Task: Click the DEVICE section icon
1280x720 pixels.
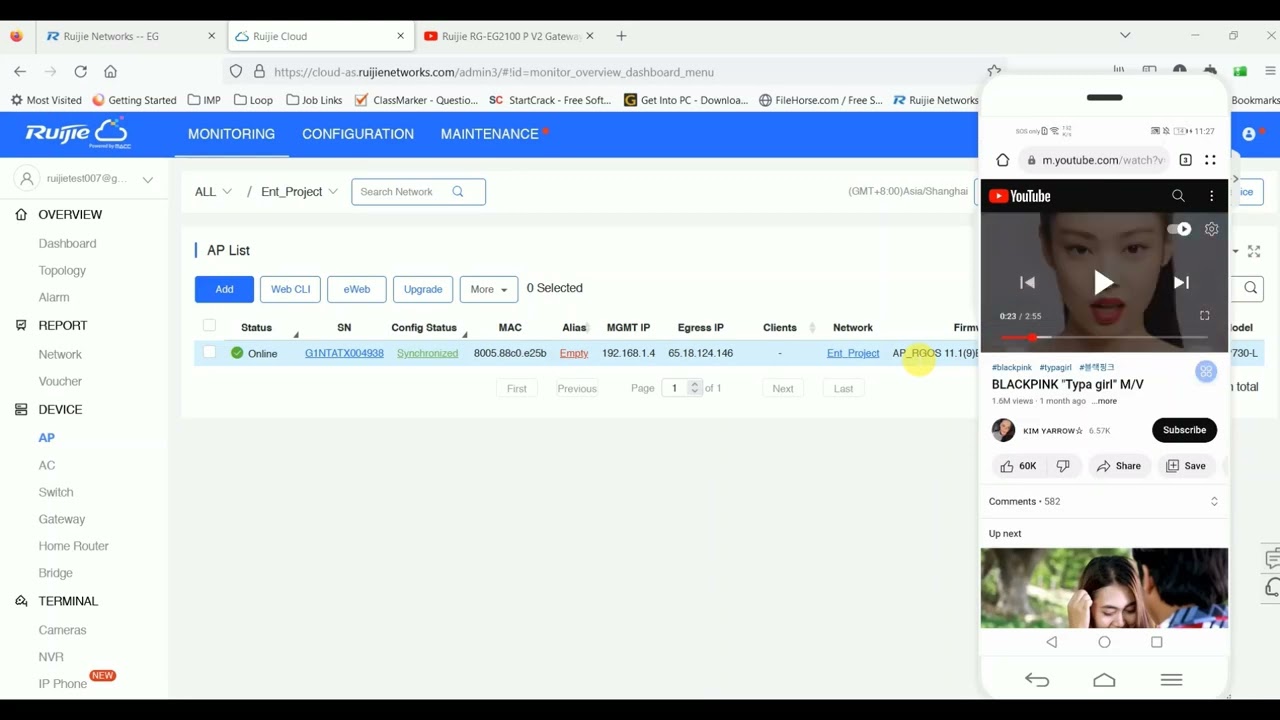Action: click(x=21, y=410)
